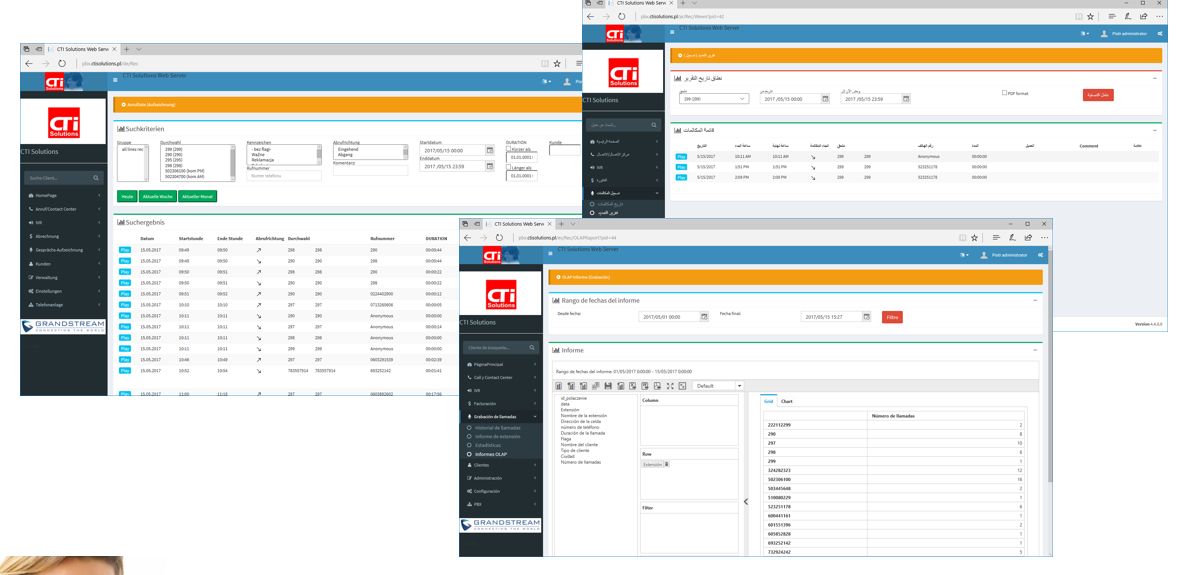This screenshot has height=575, width=1192.
Task: Click the Heute button in German window
Action: click(x=127, y=196)
